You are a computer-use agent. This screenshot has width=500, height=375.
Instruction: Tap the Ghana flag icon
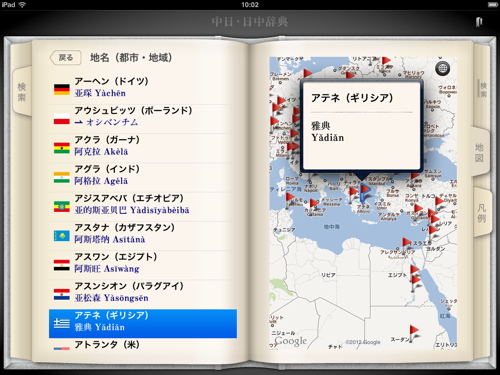[x=62, y=148]
